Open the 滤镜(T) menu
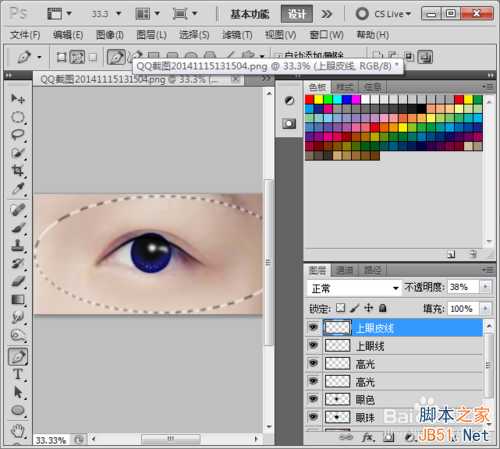The image size is (500, 449). tap(237, 35)
